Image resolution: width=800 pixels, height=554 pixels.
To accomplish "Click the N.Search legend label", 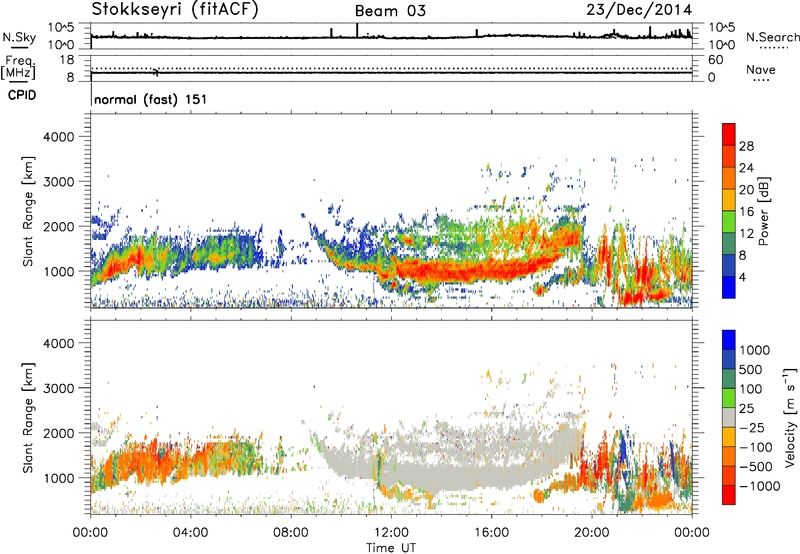I will 773,37.
